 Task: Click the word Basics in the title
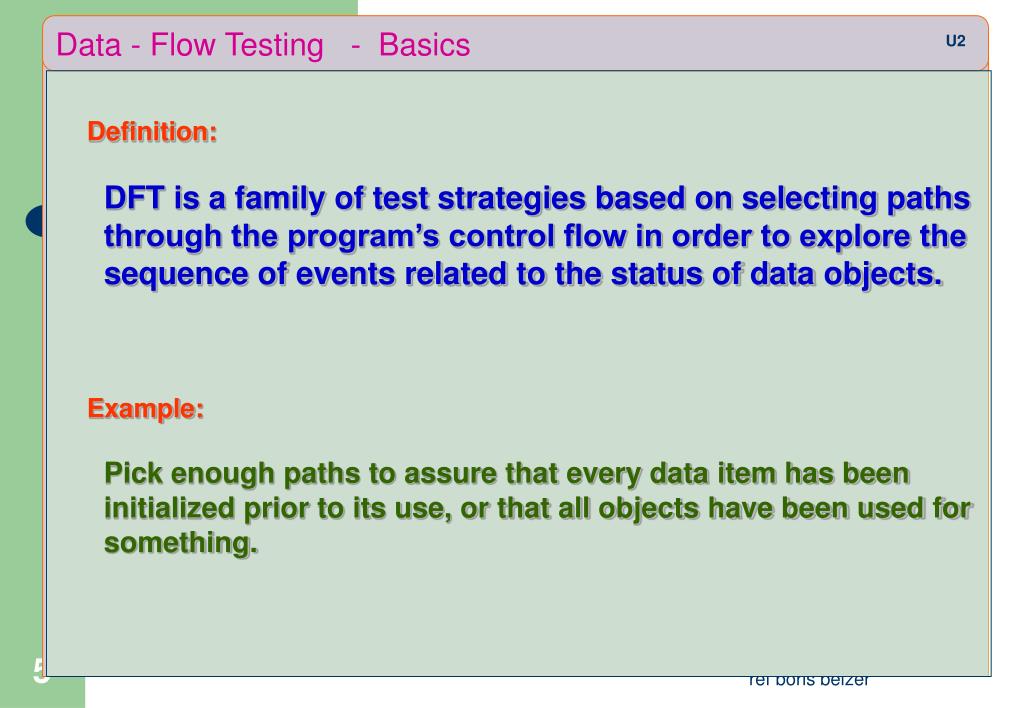click(424, 45)
